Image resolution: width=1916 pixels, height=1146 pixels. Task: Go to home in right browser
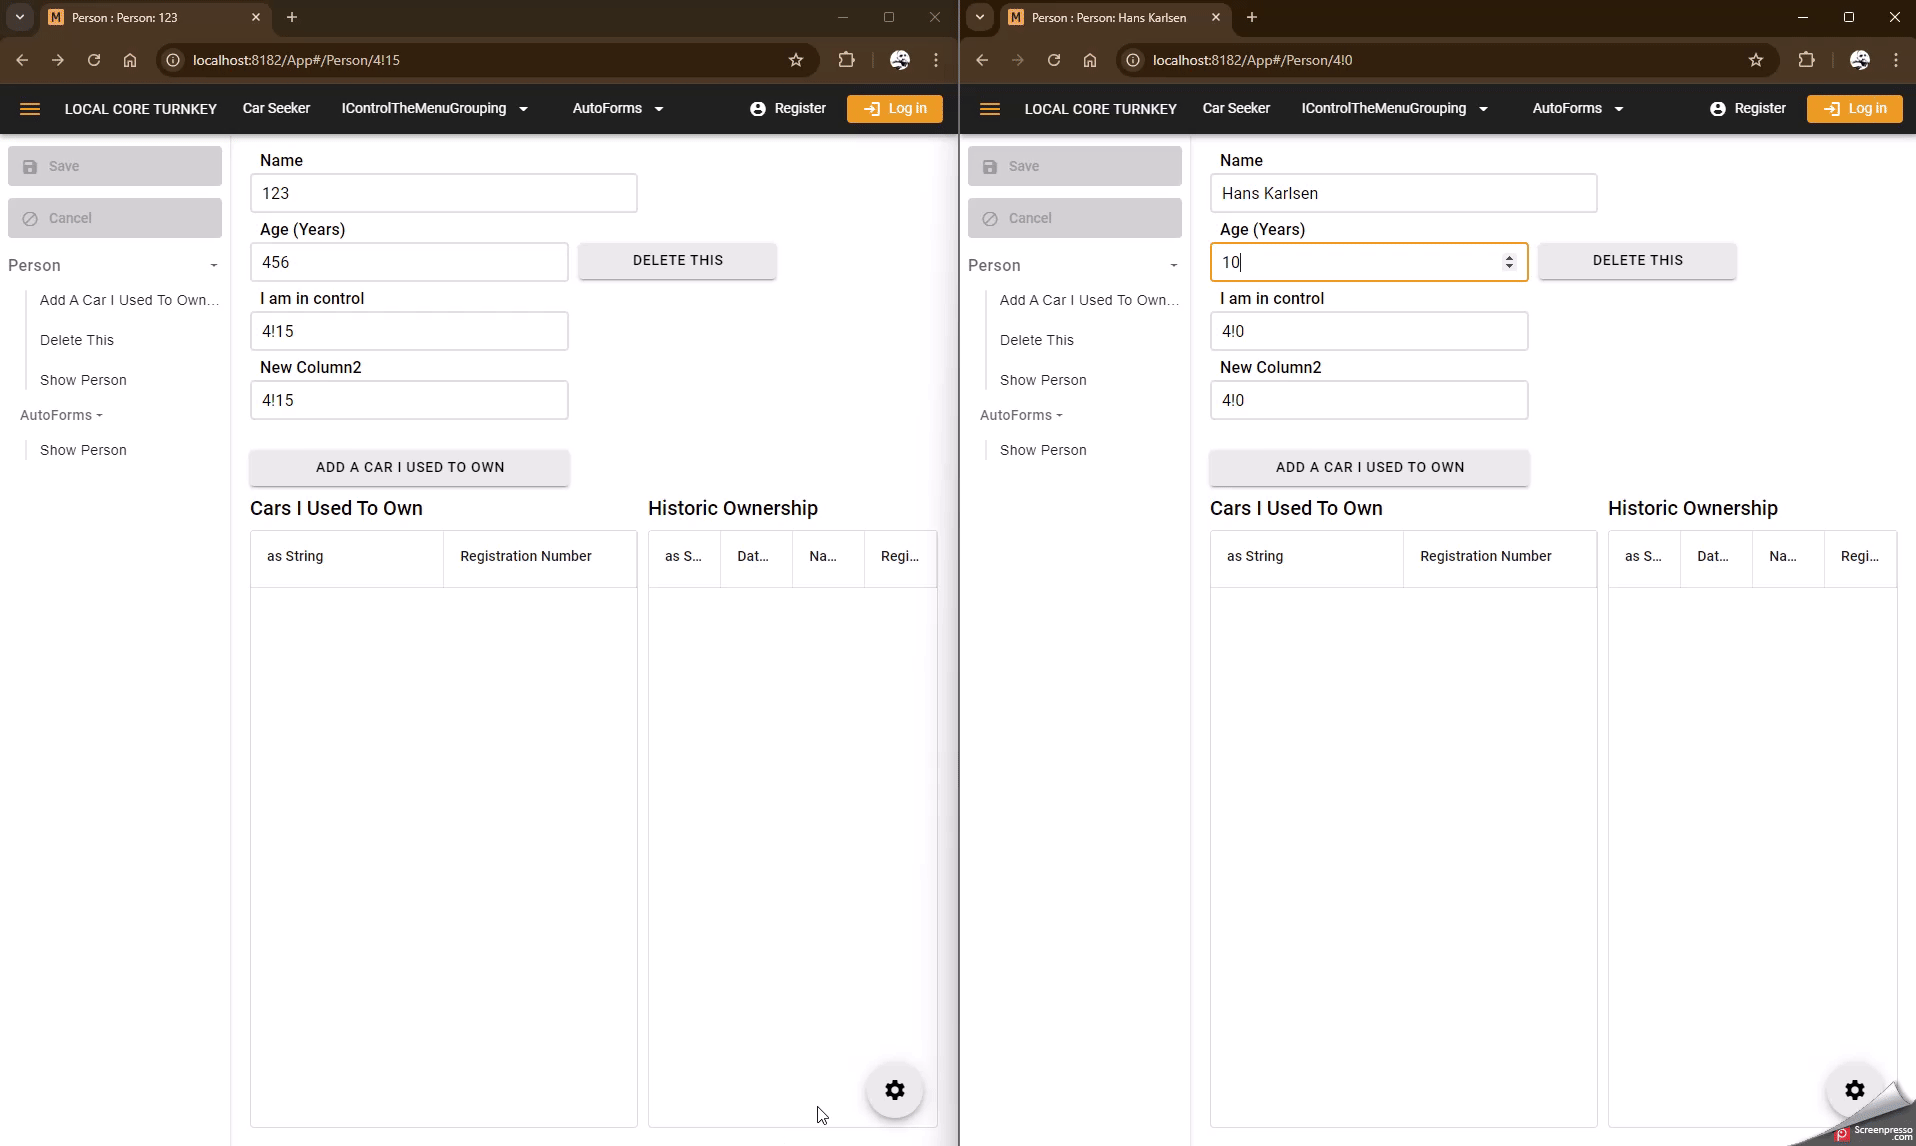click(x=1090, y=60)
